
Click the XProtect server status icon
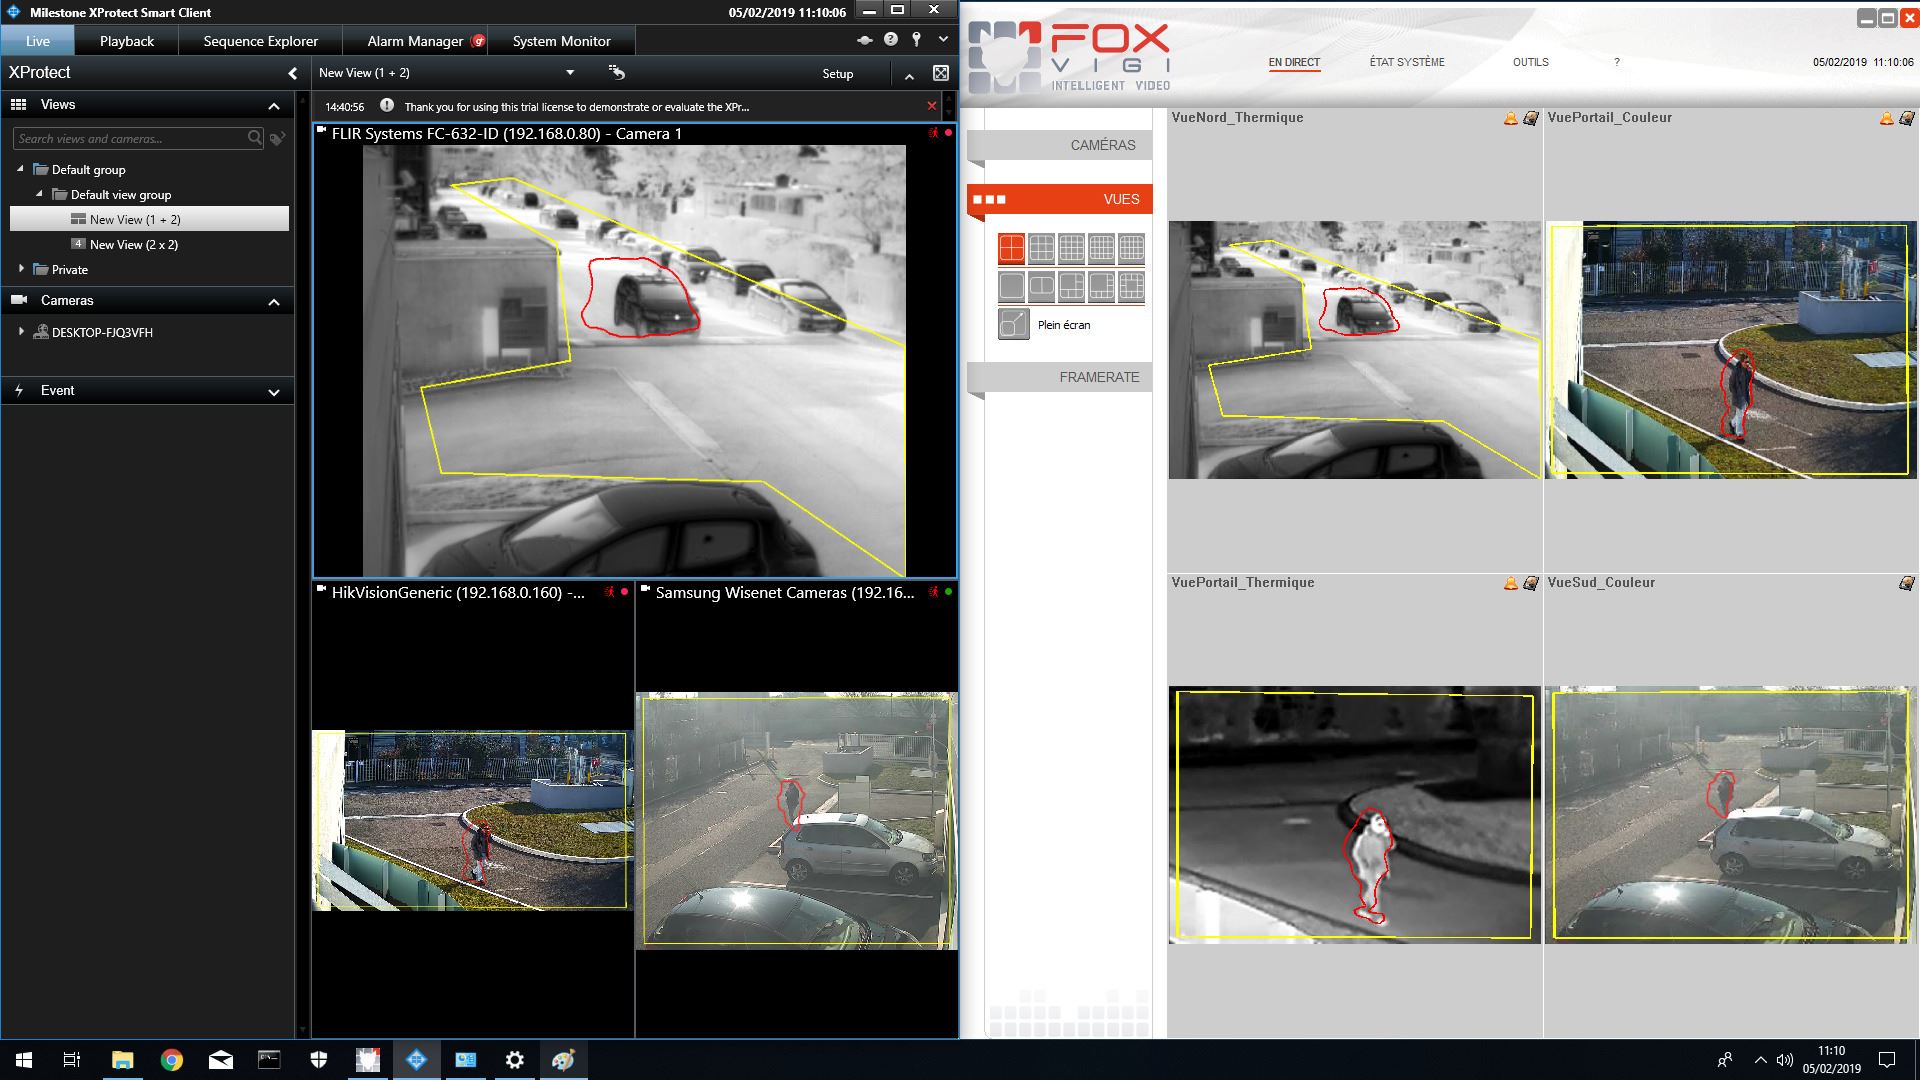click(x=865, y=40)
